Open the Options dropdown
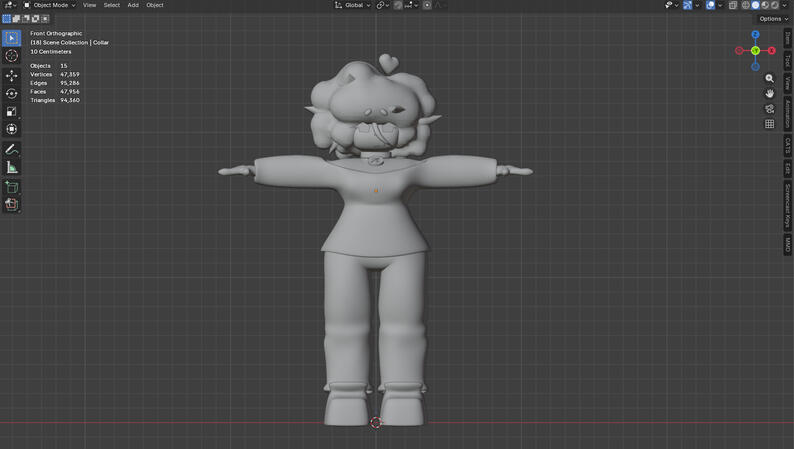794x449 pixels. click(773, 19)
